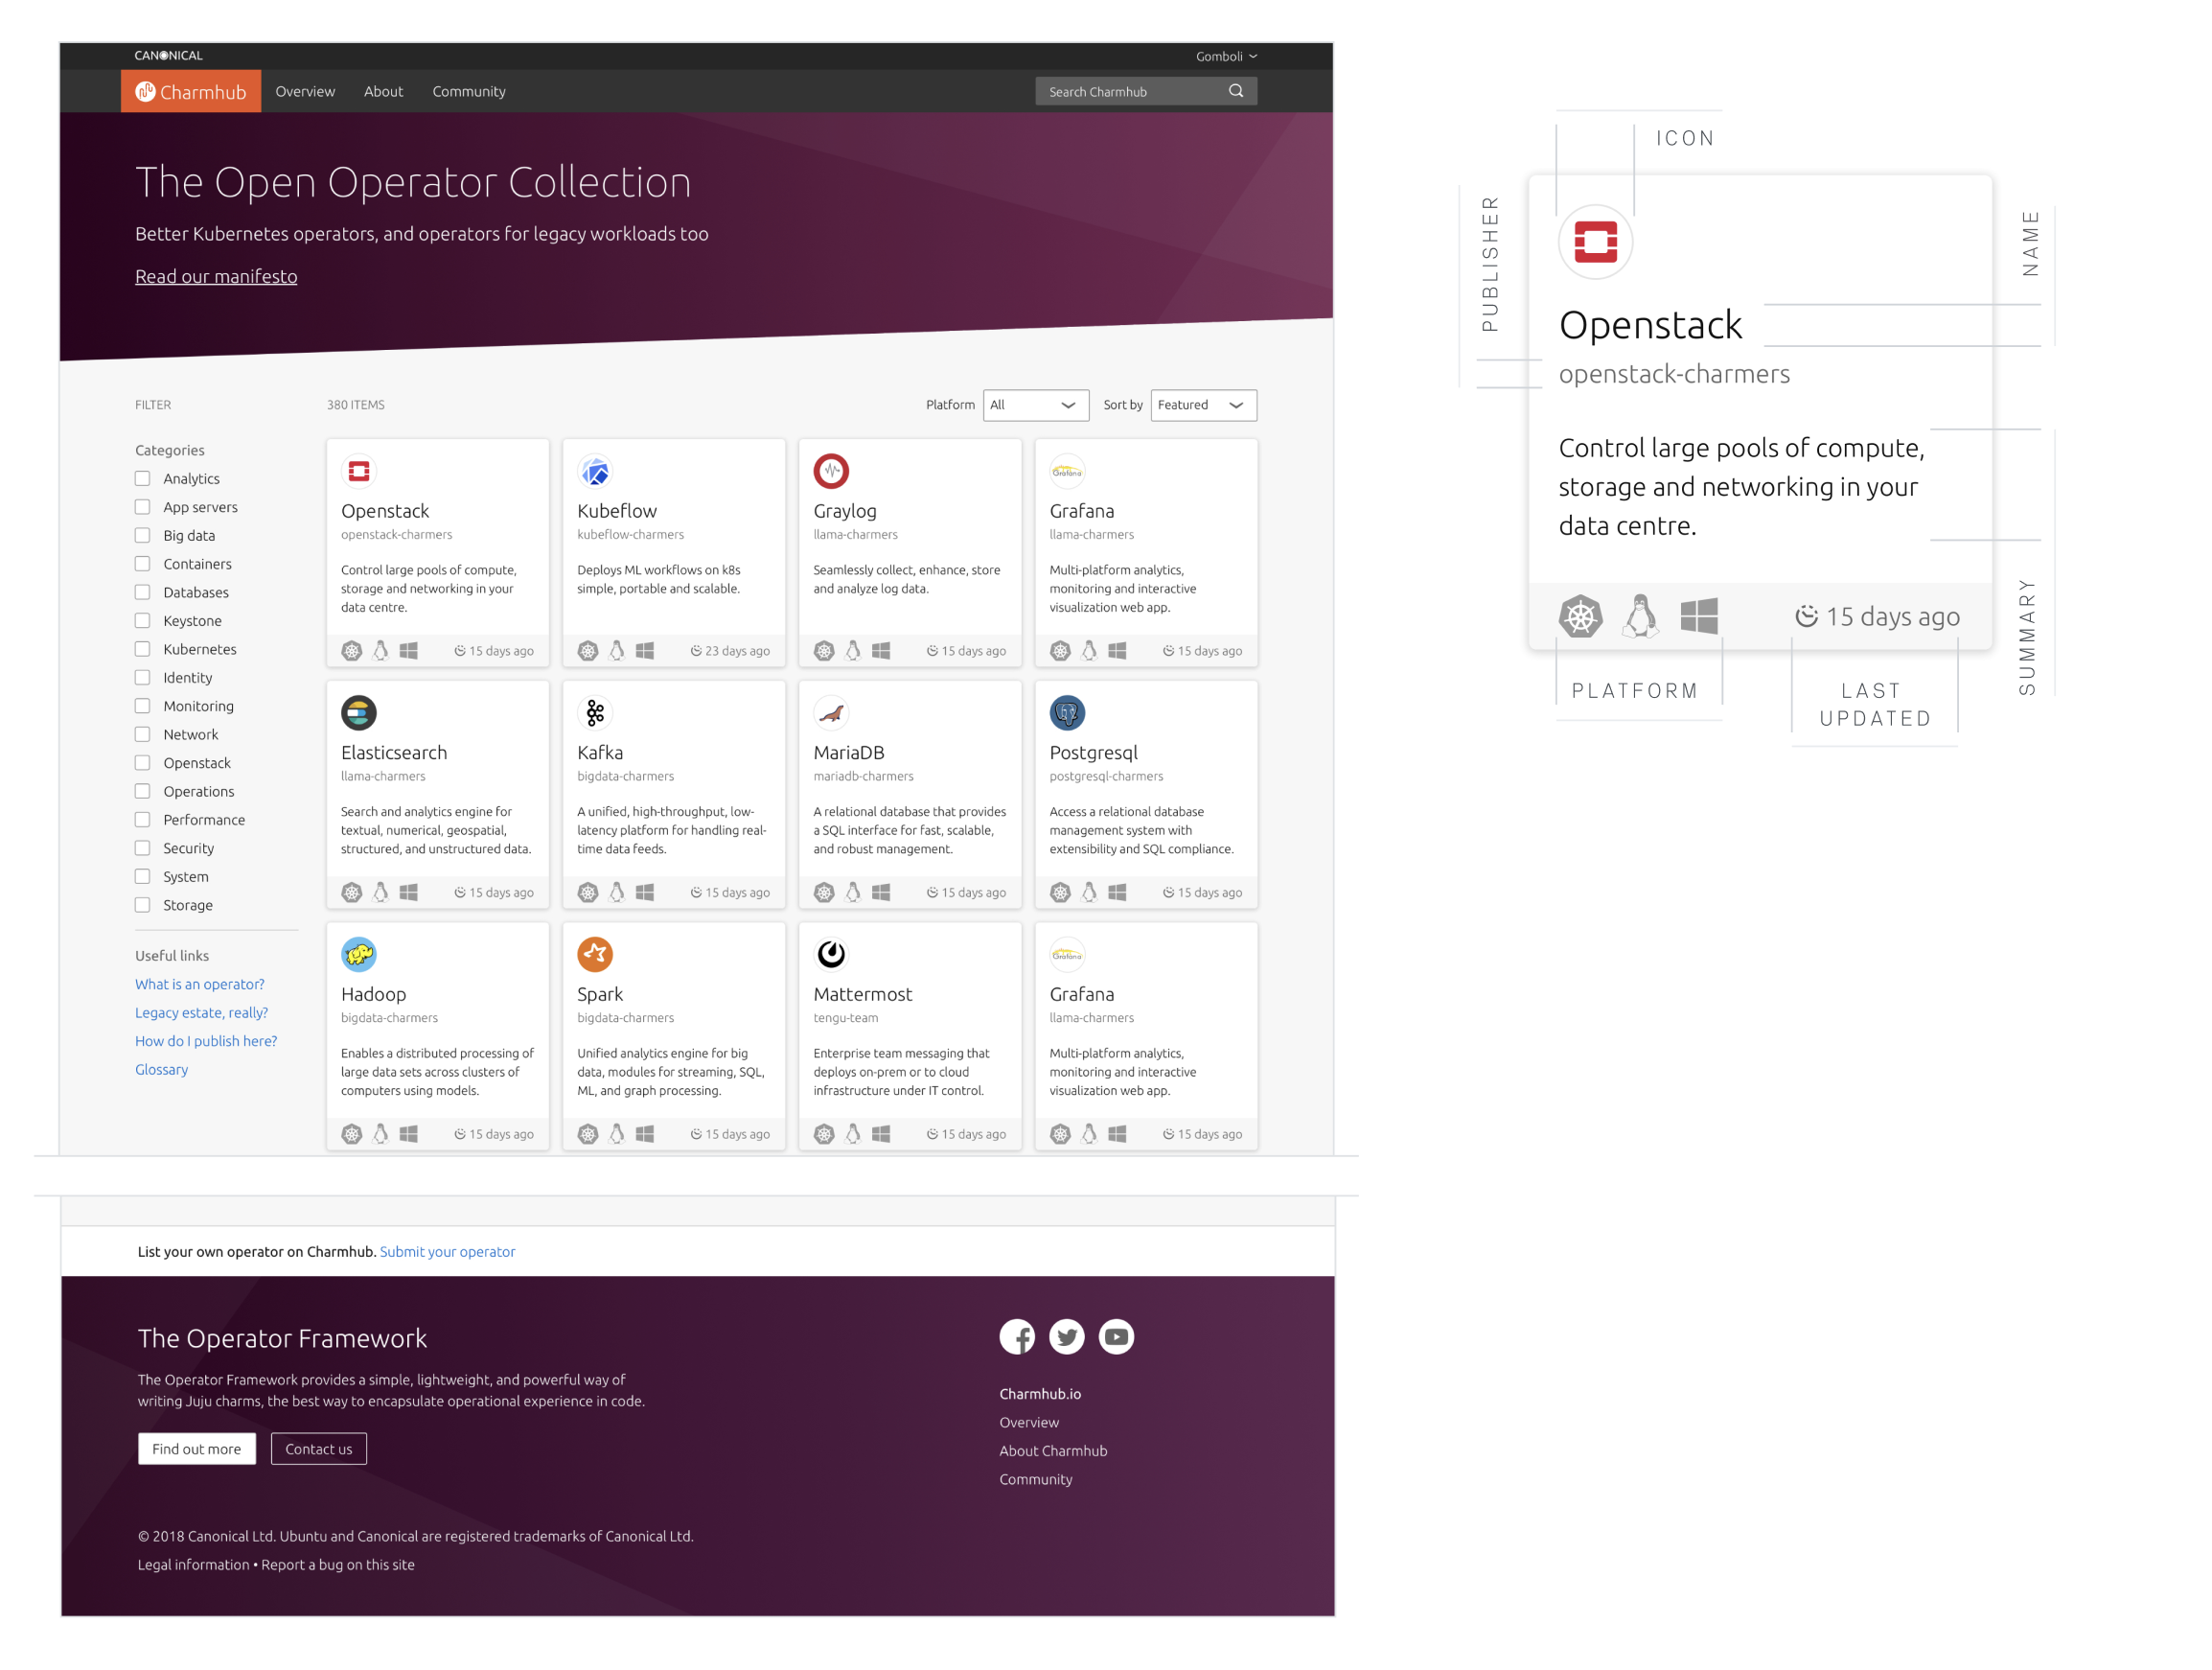Open the footer Community link
2212x1670 pixels.
click(1036, 1479)
